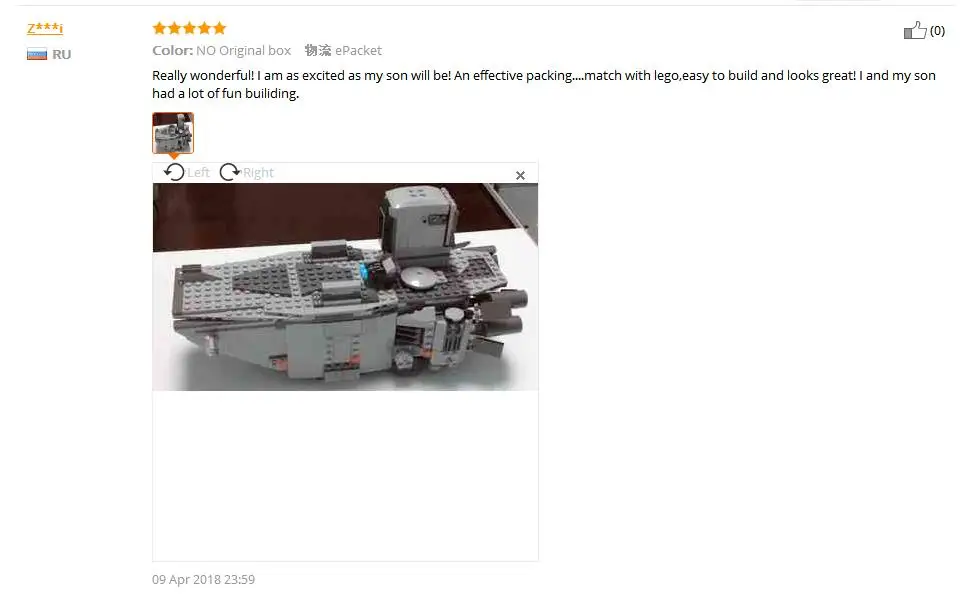Click the thumbs-up helpful icon
The height and width of the screenshot is (596, 979).
click(x=915, y=31)
